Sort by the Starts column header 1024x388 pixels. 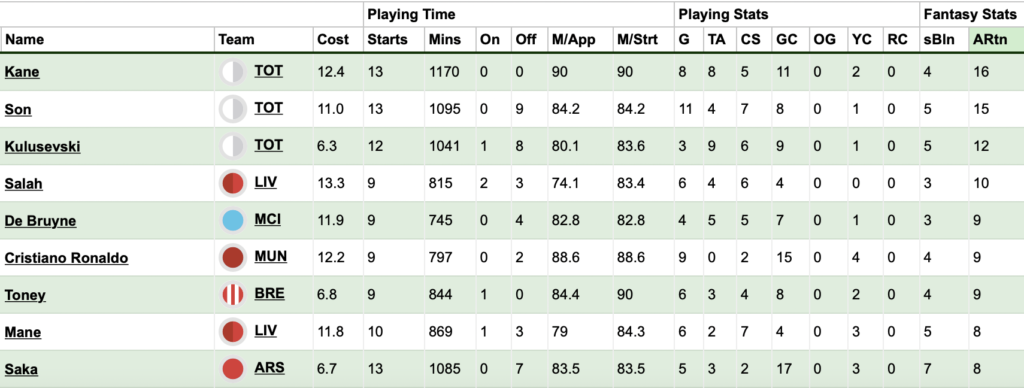387,39
